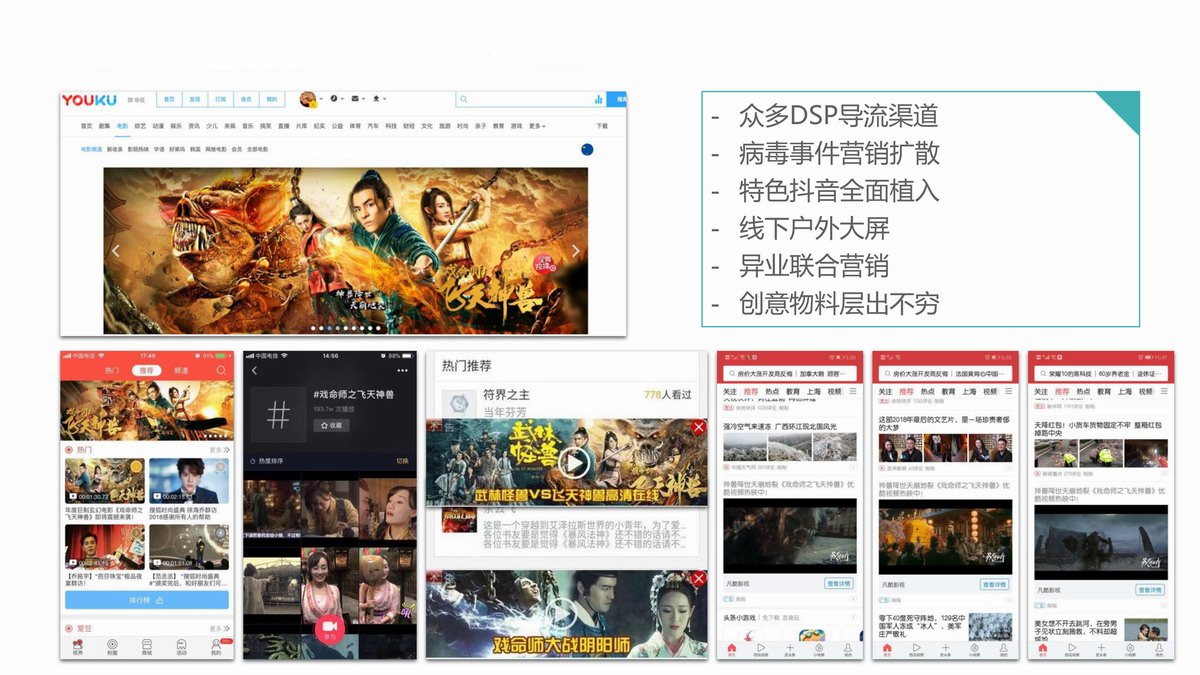
Task: Go to the next Youku carousel slide
Action: point(575,251)
